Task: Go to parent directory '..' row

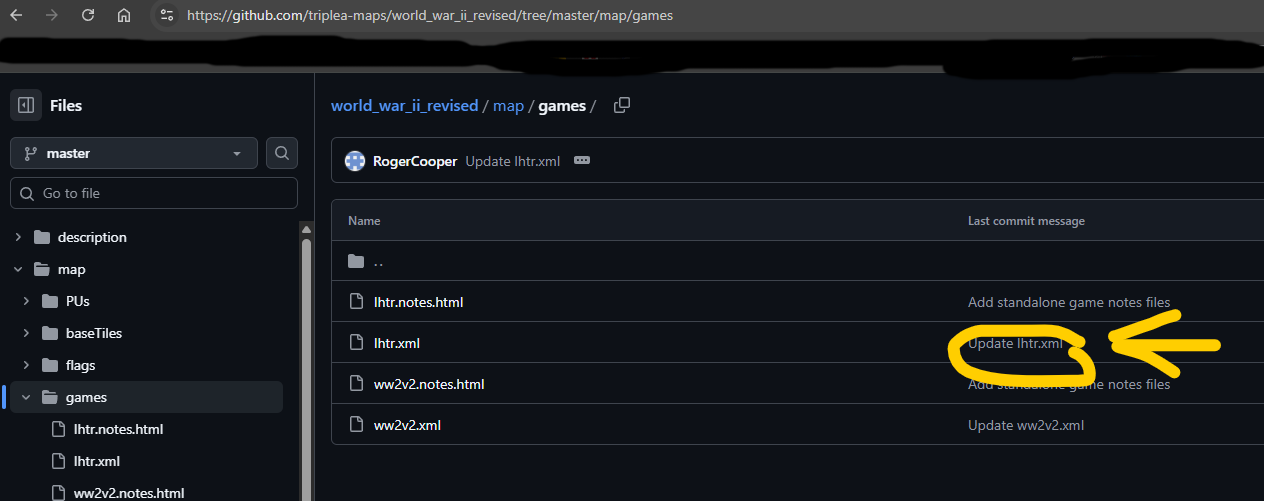Action: click(797, 261)
